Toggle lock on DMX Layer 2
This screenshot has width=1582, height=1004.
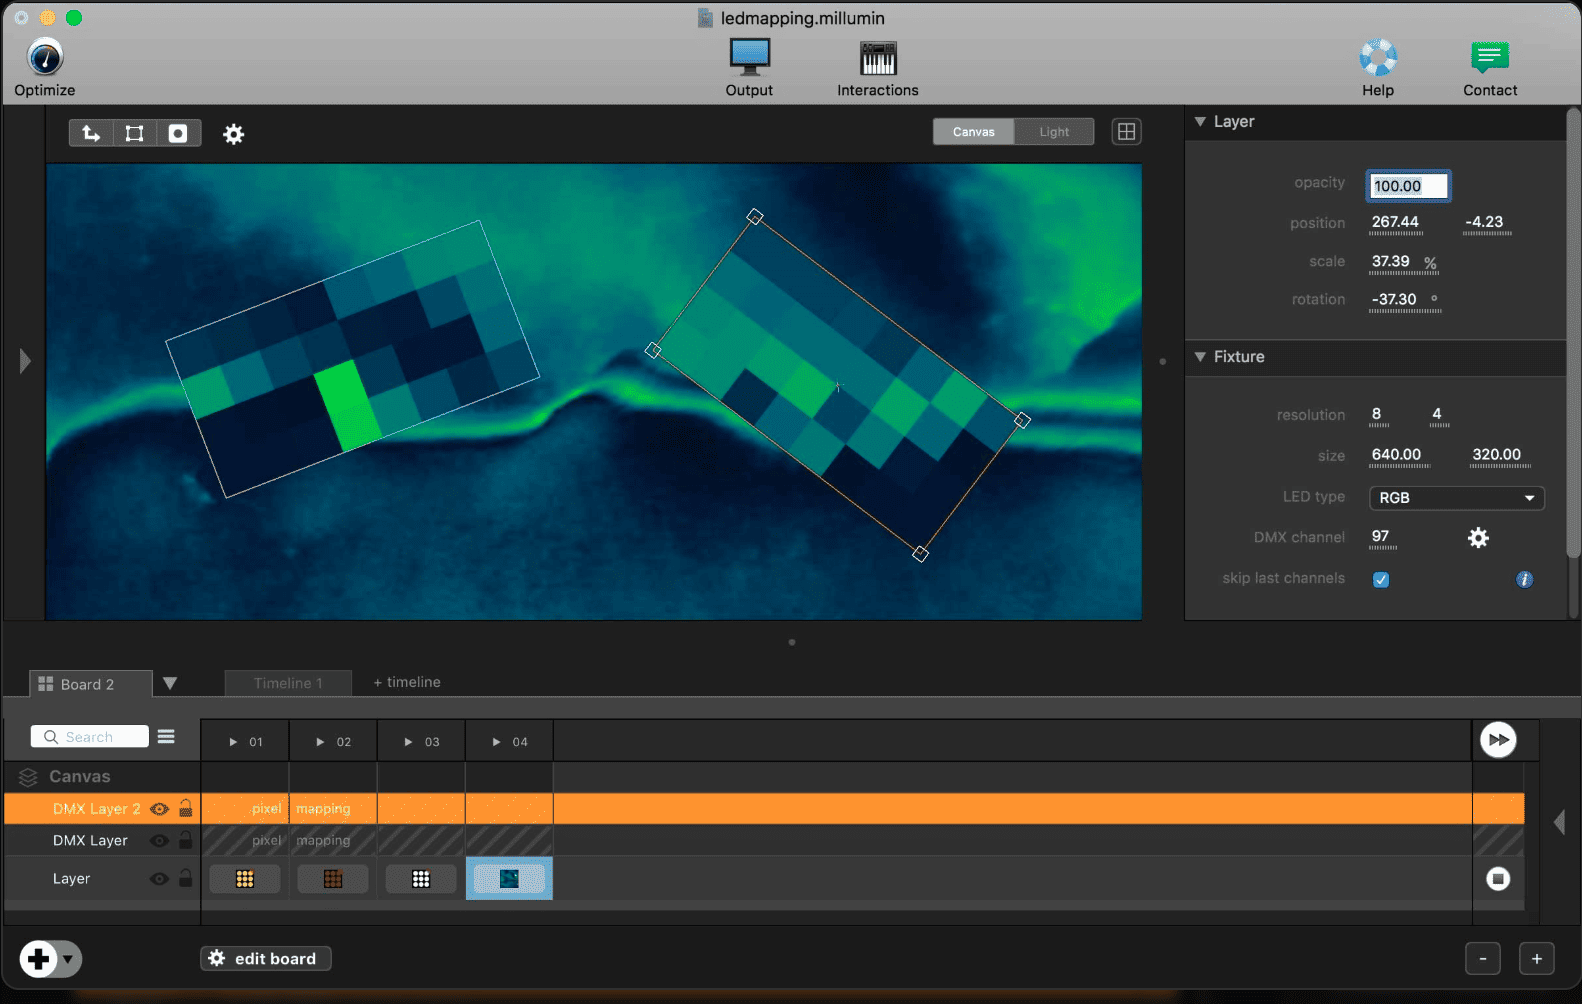tap(185, 808)
